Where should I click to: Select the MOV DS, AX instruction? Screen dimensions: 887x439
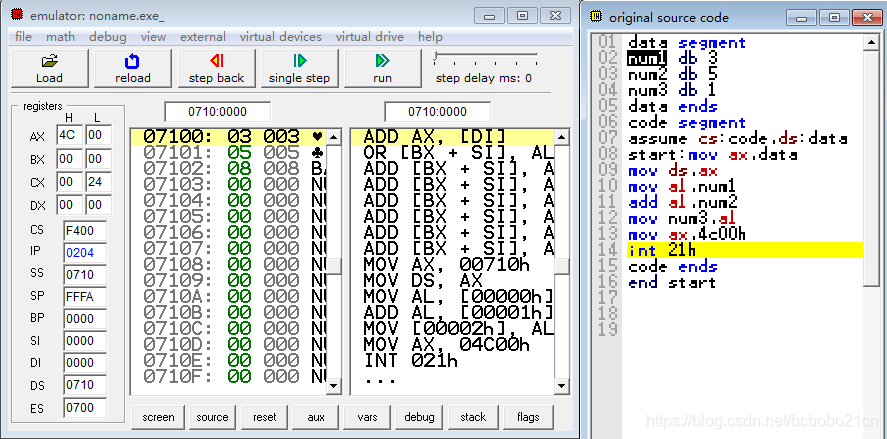point(453,280)
